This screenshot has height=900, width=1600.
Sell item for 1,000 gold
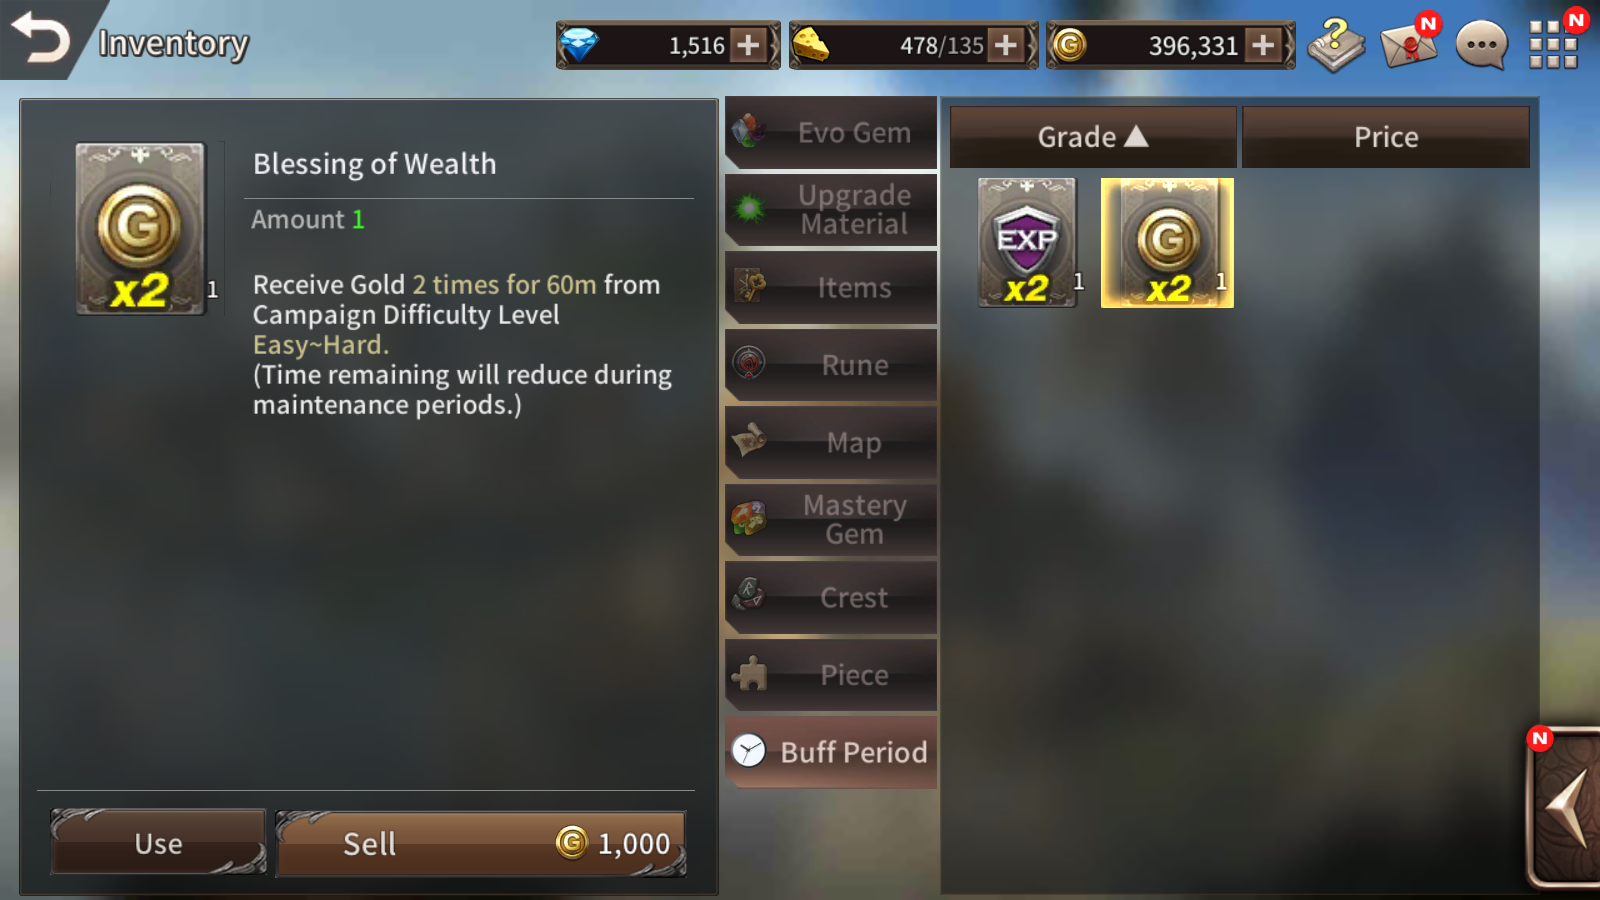(x=481, y=843)
